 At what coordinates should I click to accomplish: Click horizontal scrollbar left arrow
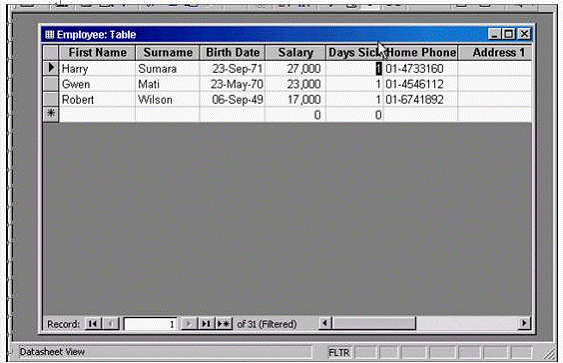(325, 324)
